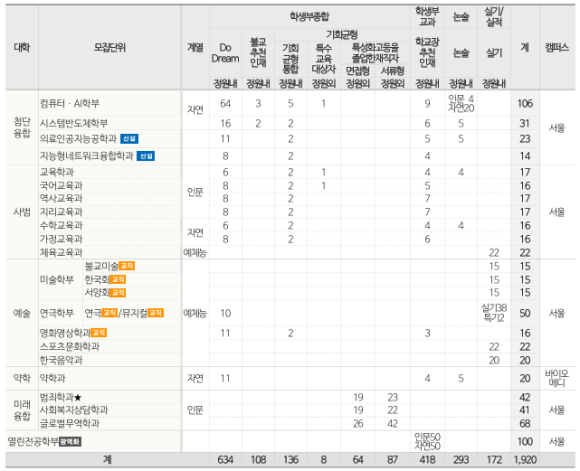Click the 글로벌무역학과 row label

tap(70, 423)
